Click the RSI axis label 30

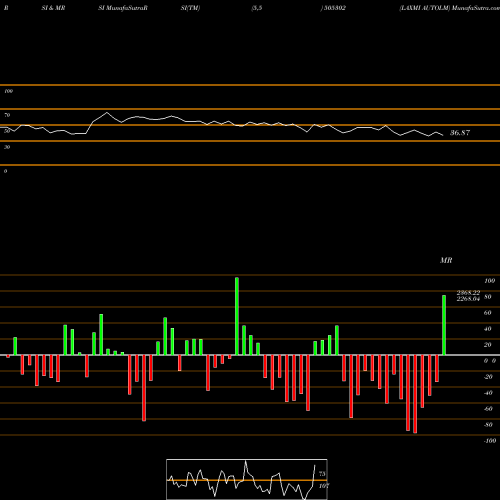(7, 147)
